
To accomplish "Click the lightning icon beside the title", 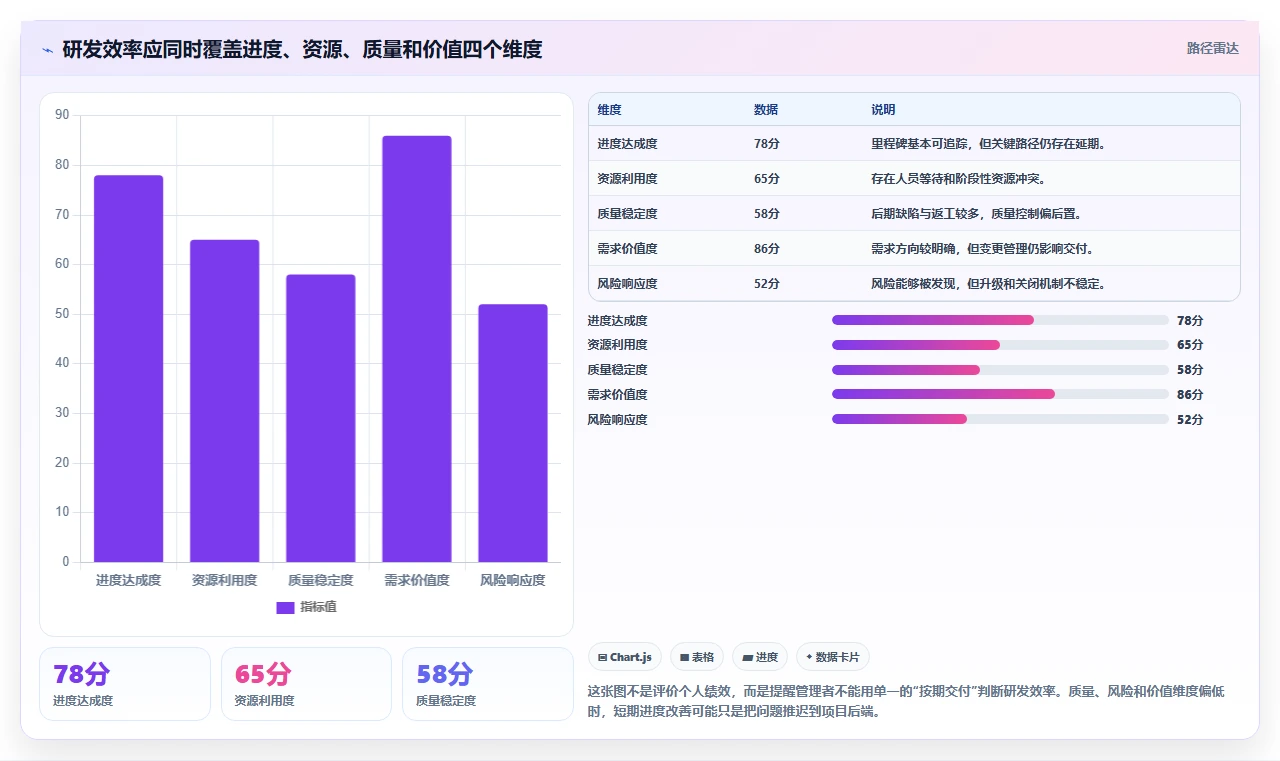I will coord(47,50).
